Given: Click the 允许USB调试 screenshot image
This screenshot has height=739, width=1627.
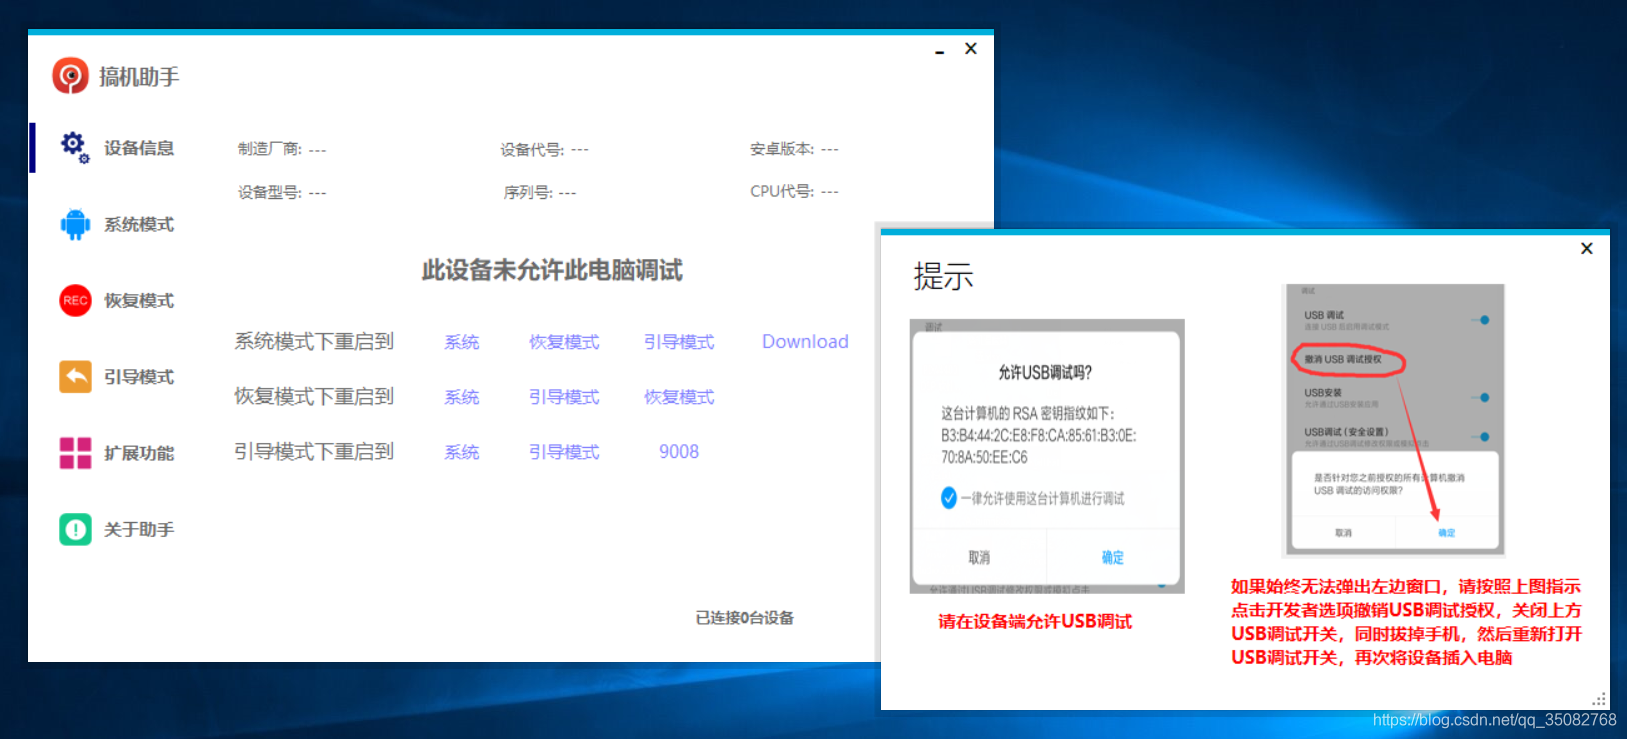Looking at the screenshot, I should tap(1047, 456).
